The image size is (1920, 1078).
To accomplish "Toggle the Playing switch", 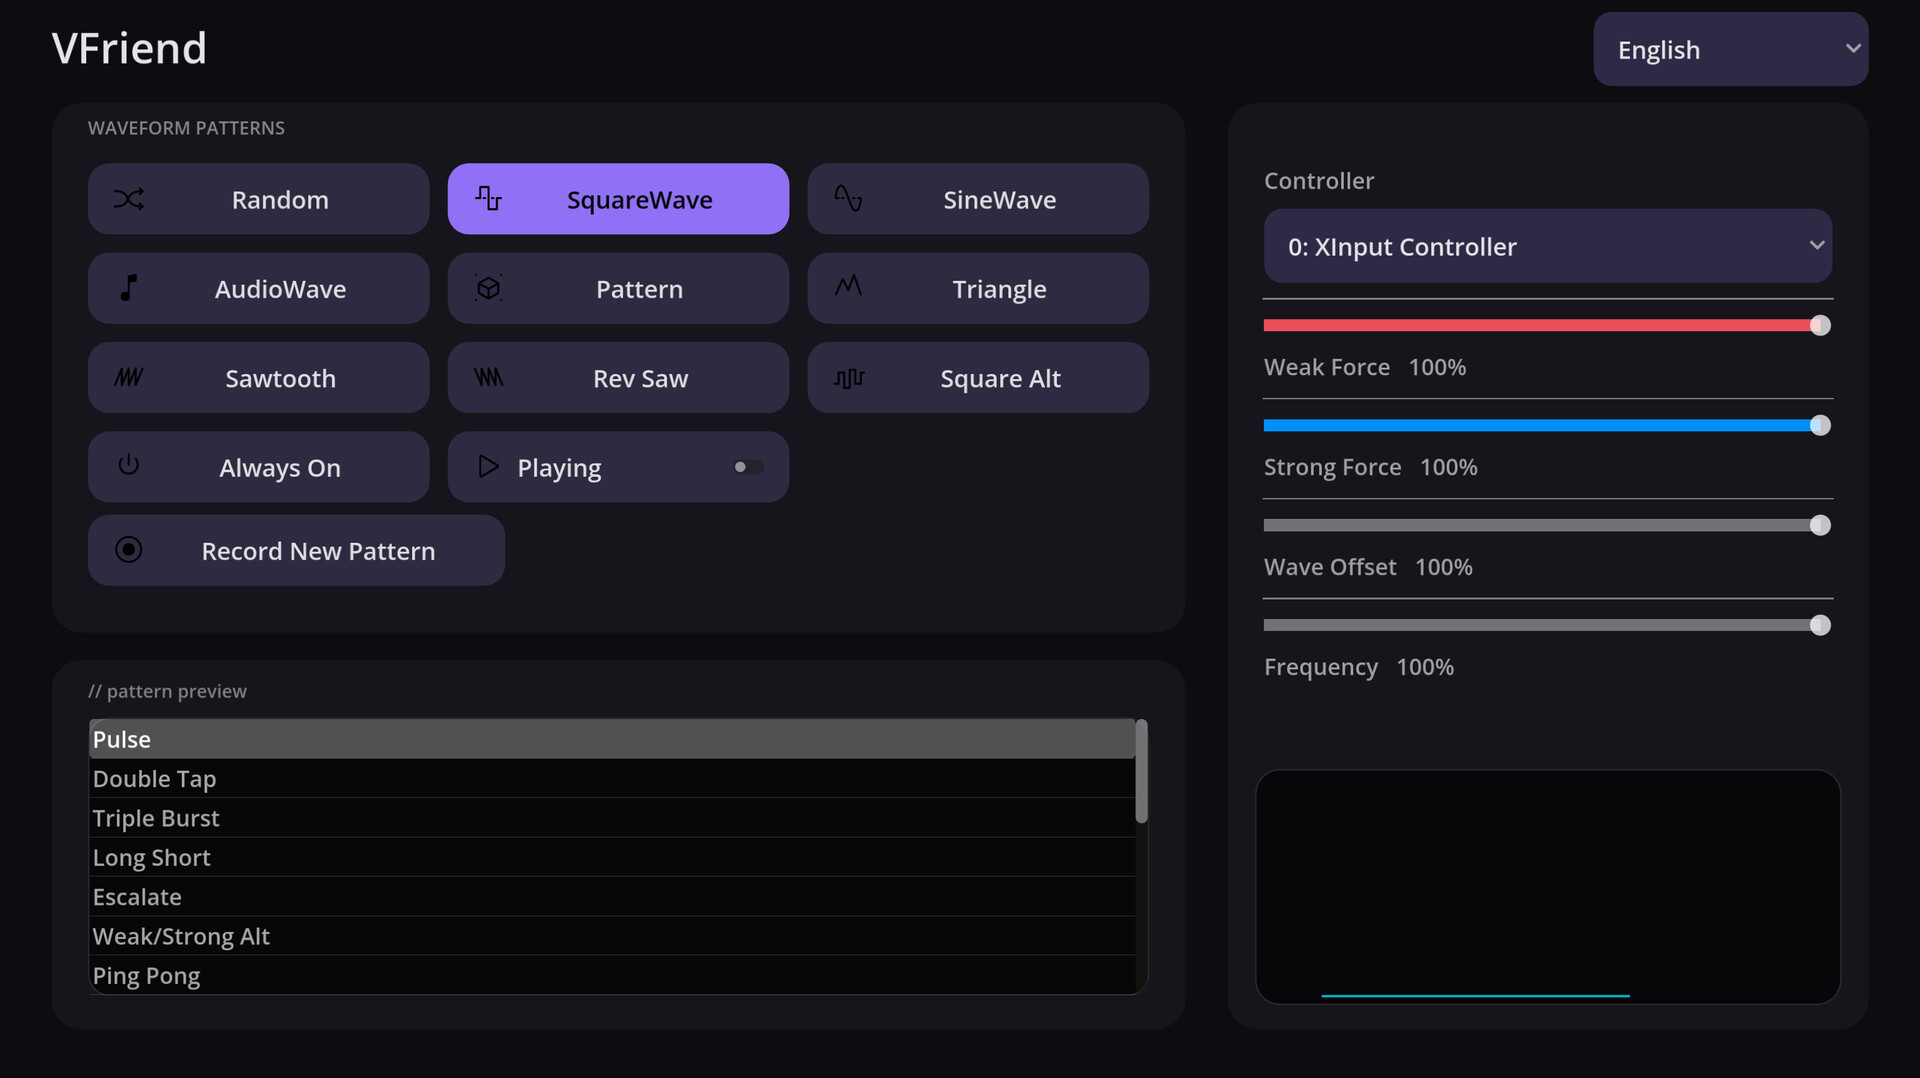I will 748,467.
